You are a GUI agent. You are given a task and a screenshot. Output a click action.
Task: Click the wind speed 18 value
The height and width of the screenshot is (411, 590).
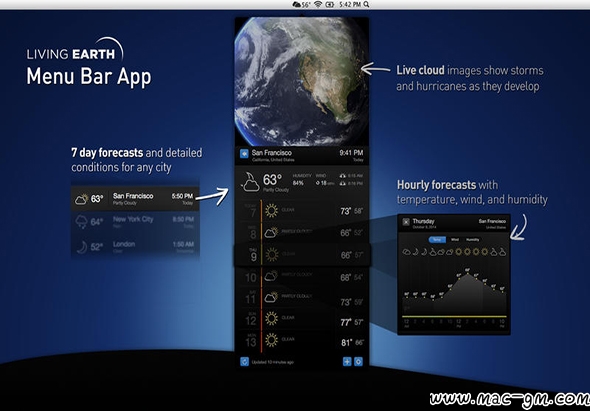[x=324, y=183]
